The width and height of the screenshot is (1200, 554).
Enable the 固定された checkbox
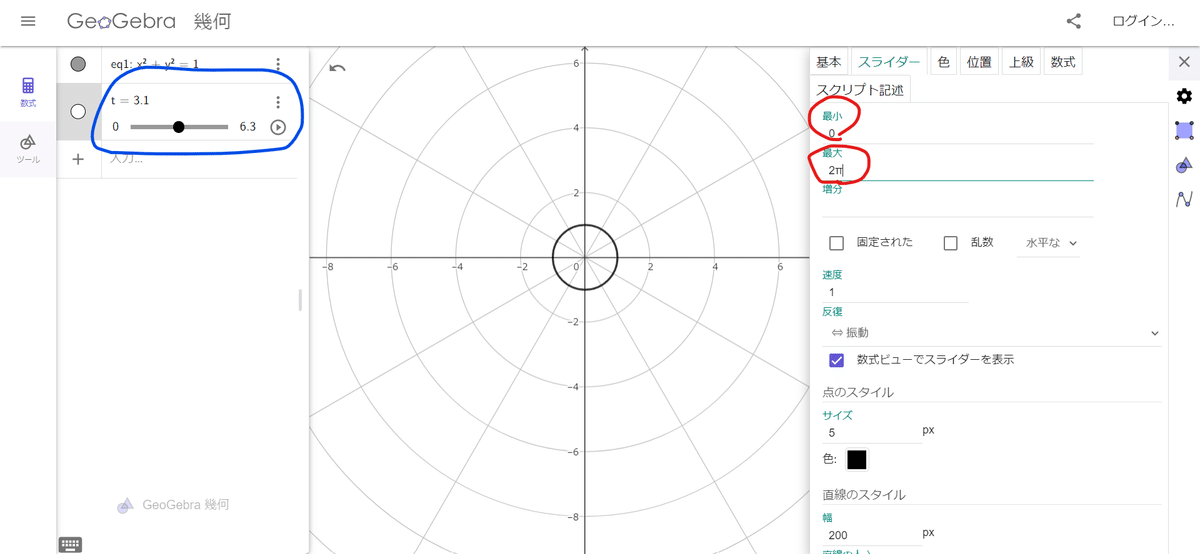(x=836, y=243)
